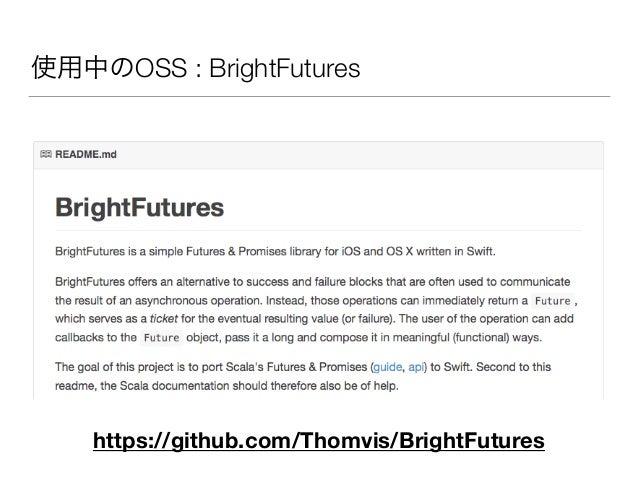Screen dimensions: 638x479
Task: Click the line starting "BrightFutures offers an alternative"
Action: (x=312, y=282)
